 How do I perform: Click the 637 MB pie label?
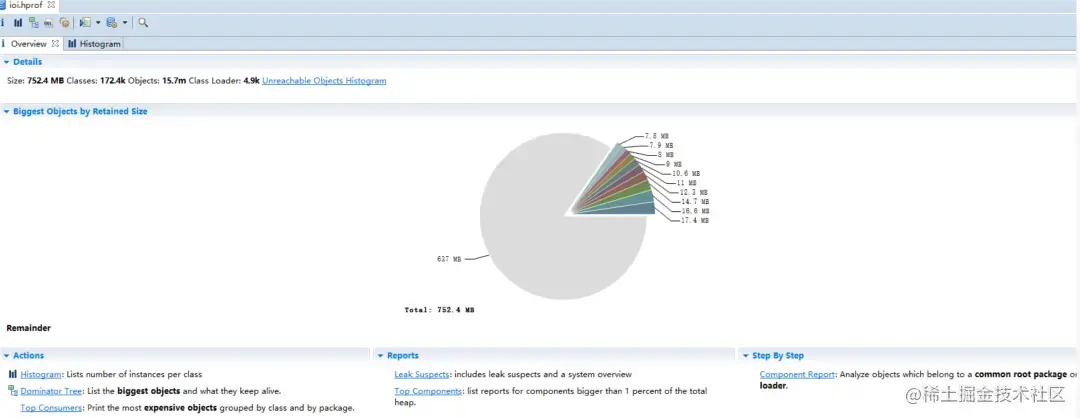click(449, 259)
